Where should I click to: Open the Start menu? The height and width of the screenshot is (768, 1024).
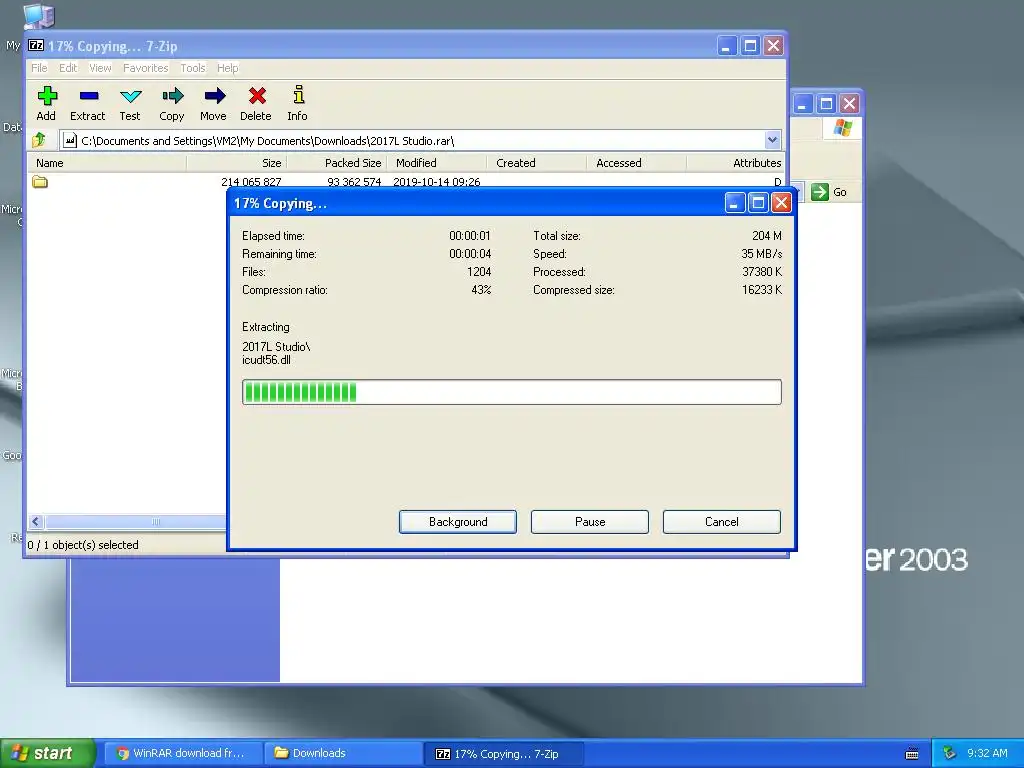point(48,753)
